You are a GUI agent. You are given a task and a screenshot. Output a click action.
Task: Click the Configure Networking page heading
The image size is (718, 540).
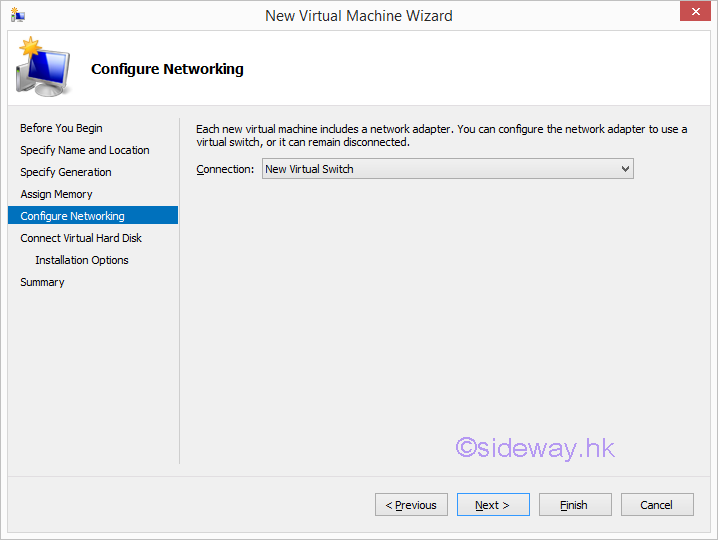tap(167, 69)
